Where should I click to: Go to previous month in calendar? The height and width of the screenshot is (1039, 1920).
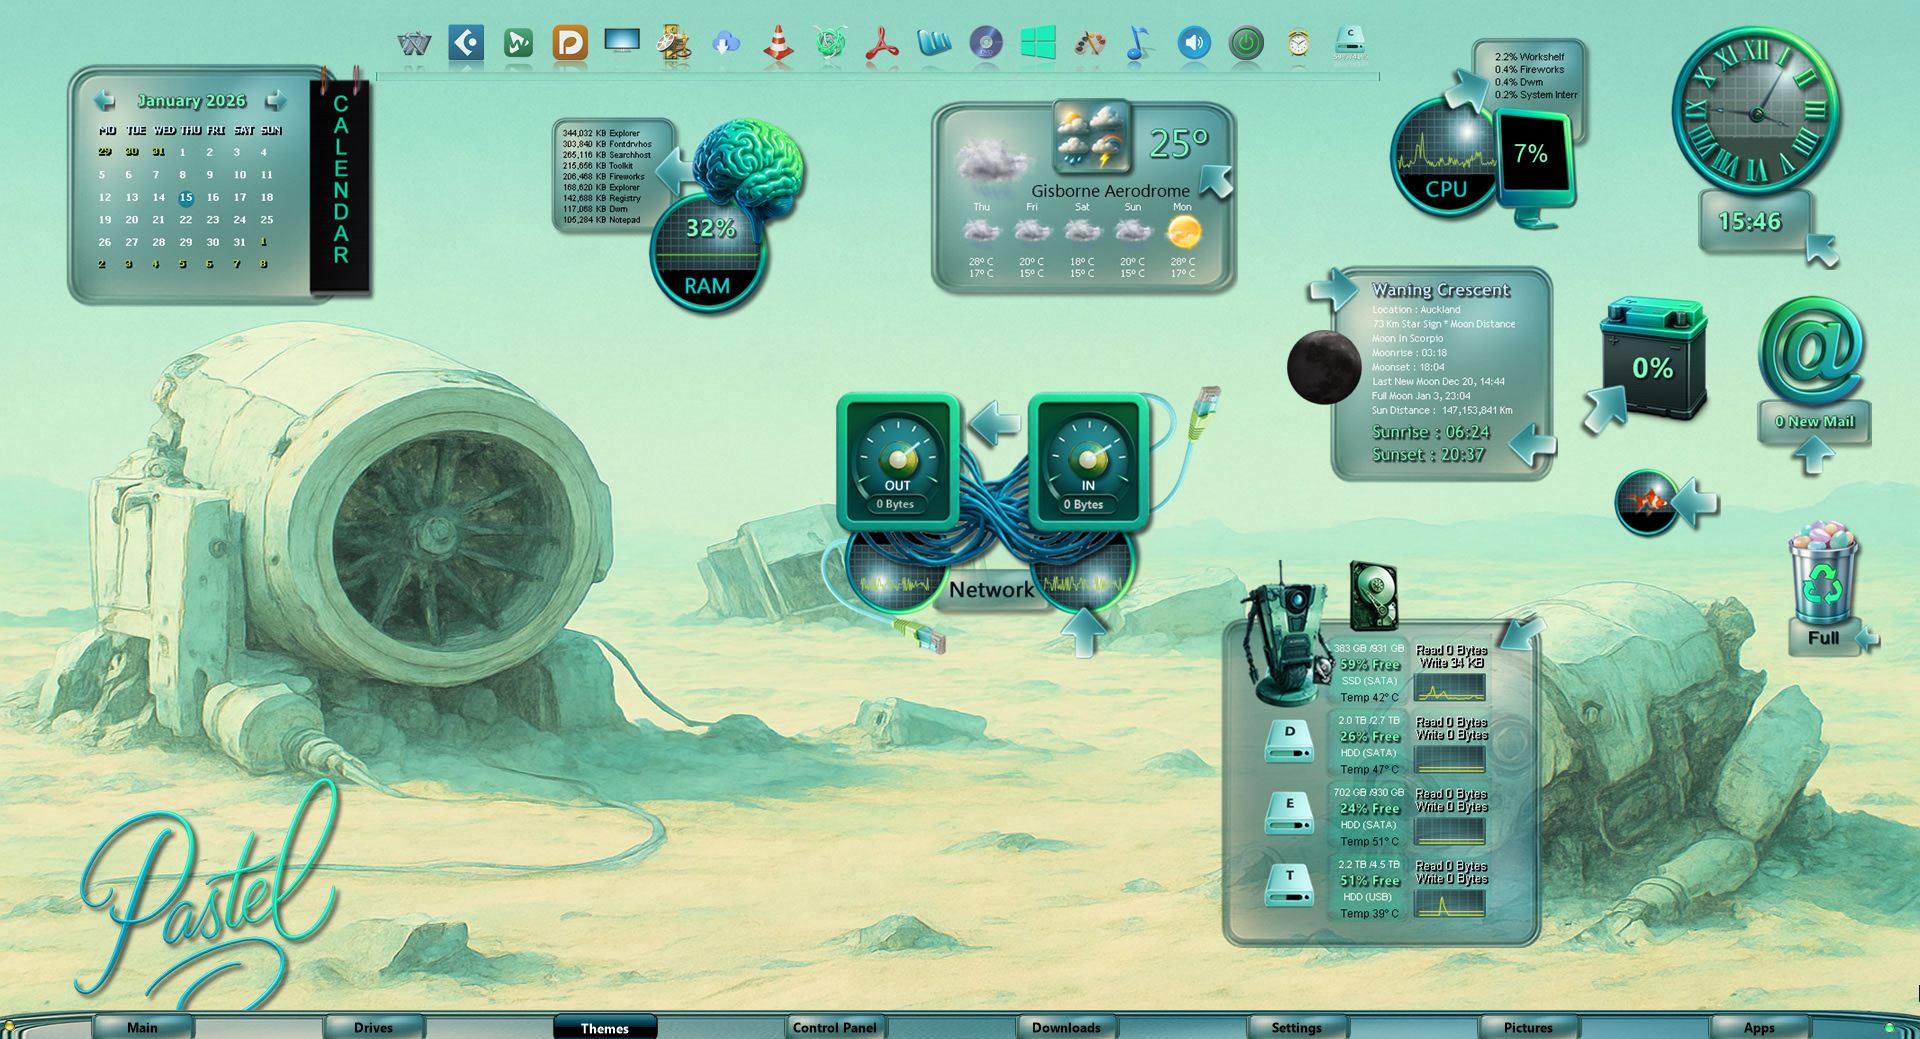(x=104, y=101)
